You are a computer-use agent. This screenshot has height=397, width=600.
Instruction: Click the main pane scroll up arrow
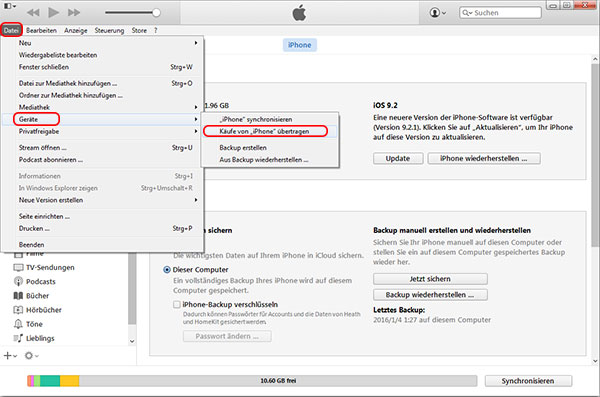(595, 59)
